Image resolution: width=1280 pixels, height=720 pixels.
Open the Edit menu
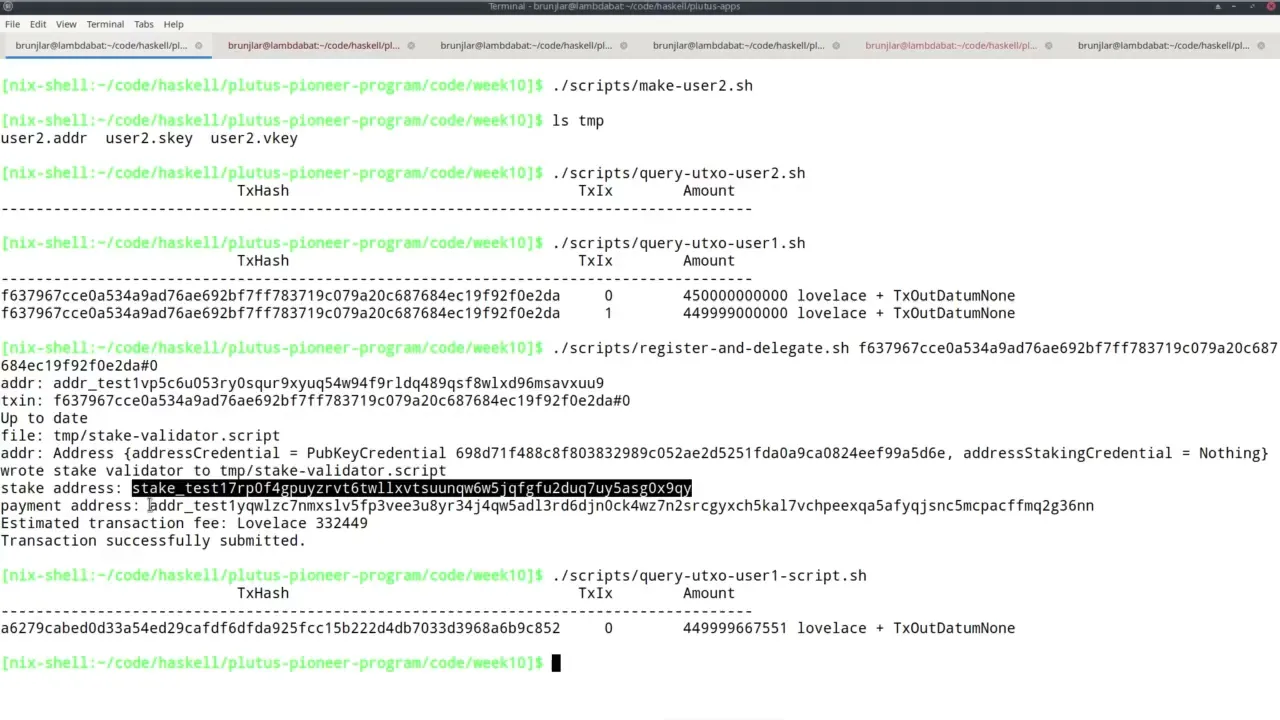click(38, 24)
